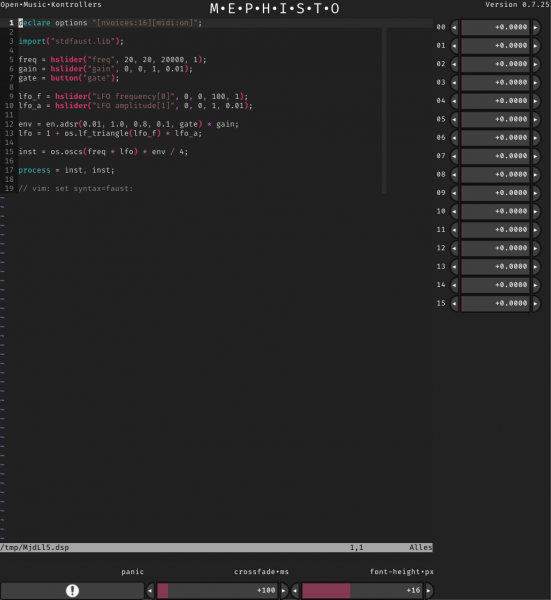Increase control 03 with right arrow

coord(536,82)
